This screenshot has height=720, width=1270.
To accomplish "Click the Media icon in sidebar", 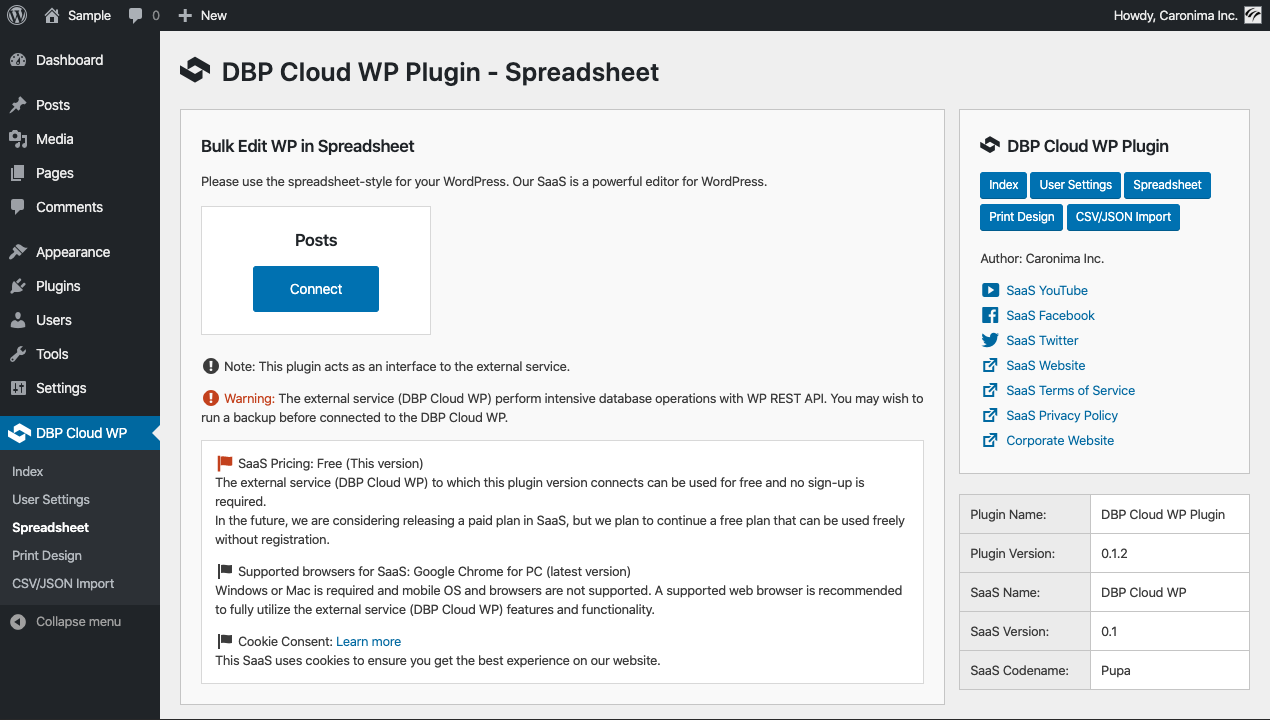I will (x=18, y=139).
